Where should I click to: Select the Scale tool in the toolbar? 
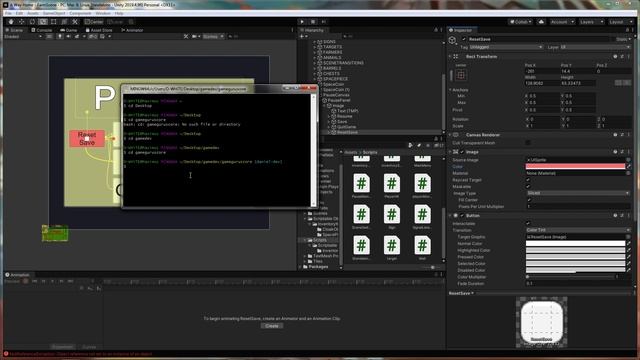(43, 22)
